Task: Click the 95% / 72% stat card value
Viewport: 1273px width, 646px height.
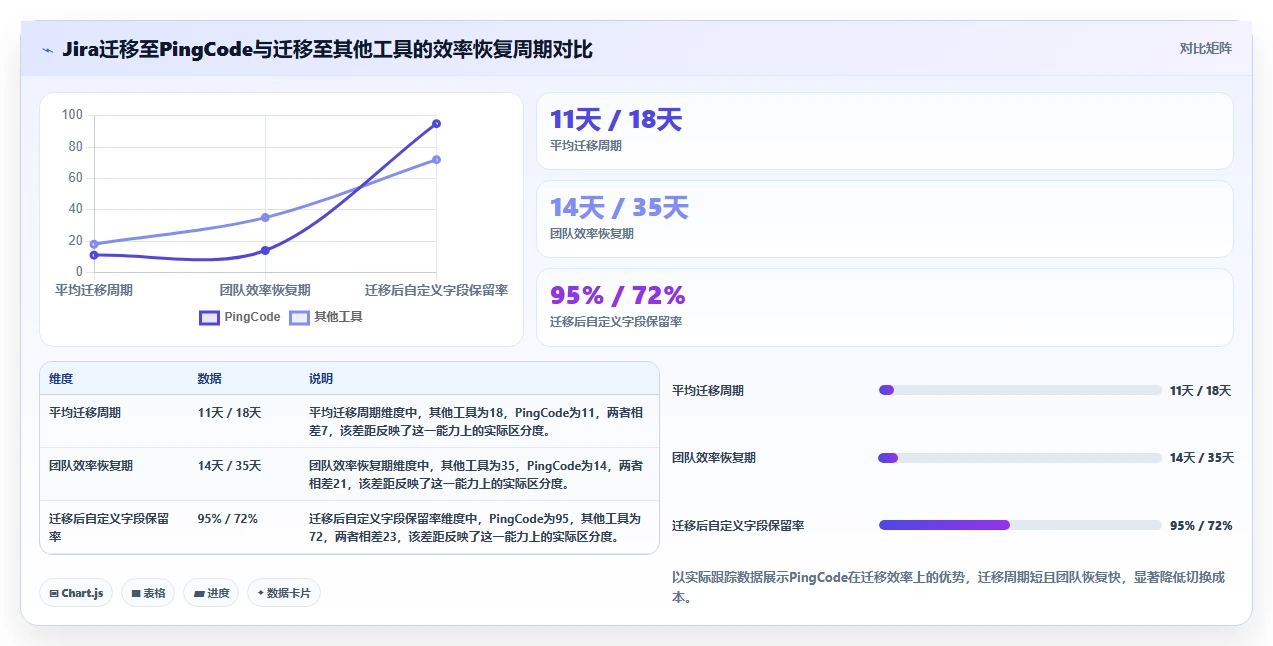Action: (x=617, y=296)
